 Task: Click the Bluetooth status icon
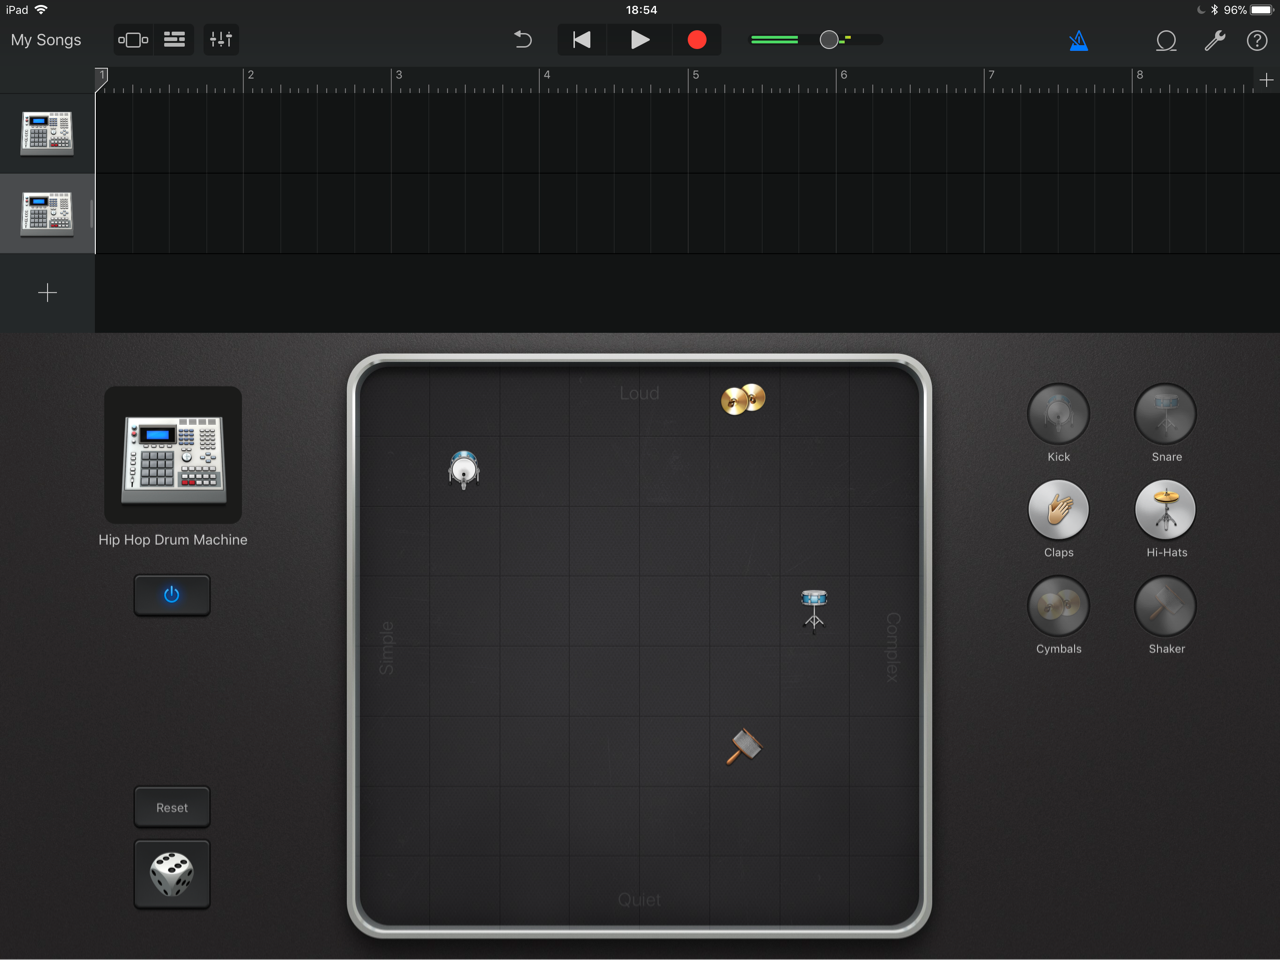1214,10
